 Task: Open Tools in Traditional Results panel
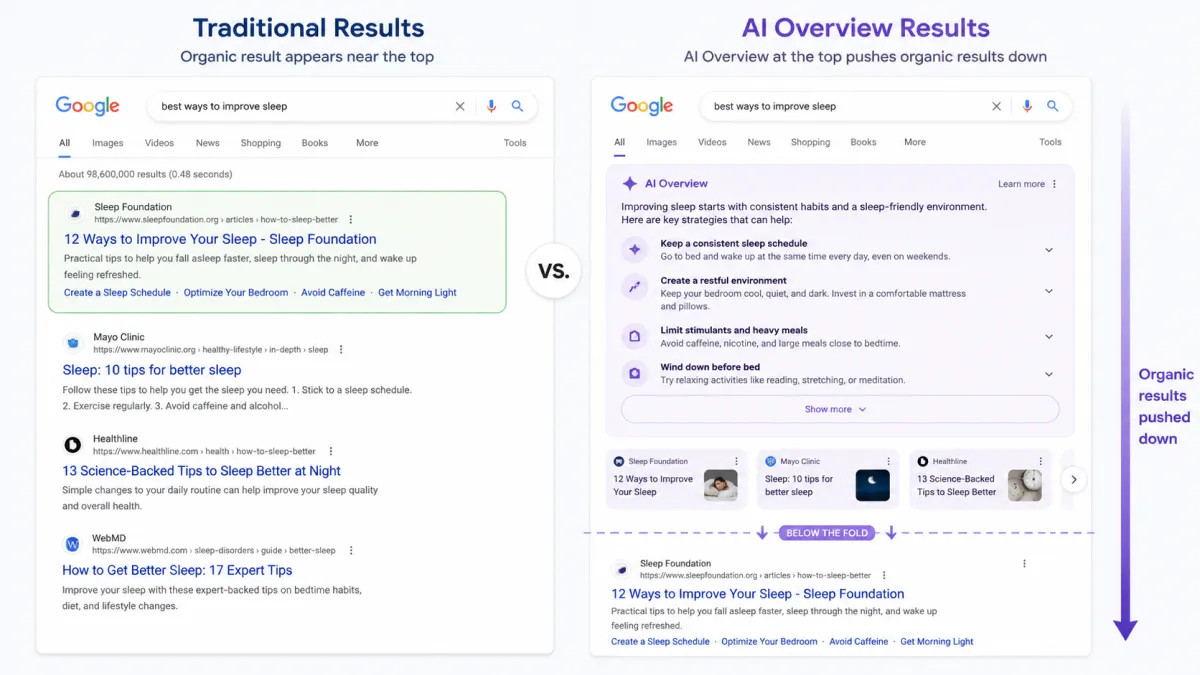click(515, 143)
